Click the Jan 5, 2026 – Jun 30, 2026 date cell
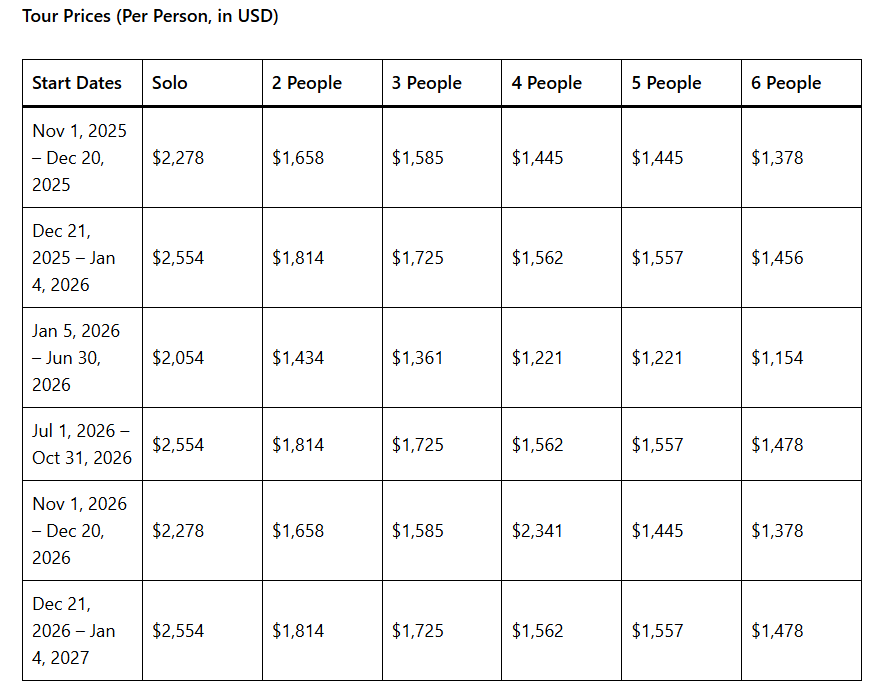 tap(80, 358)
